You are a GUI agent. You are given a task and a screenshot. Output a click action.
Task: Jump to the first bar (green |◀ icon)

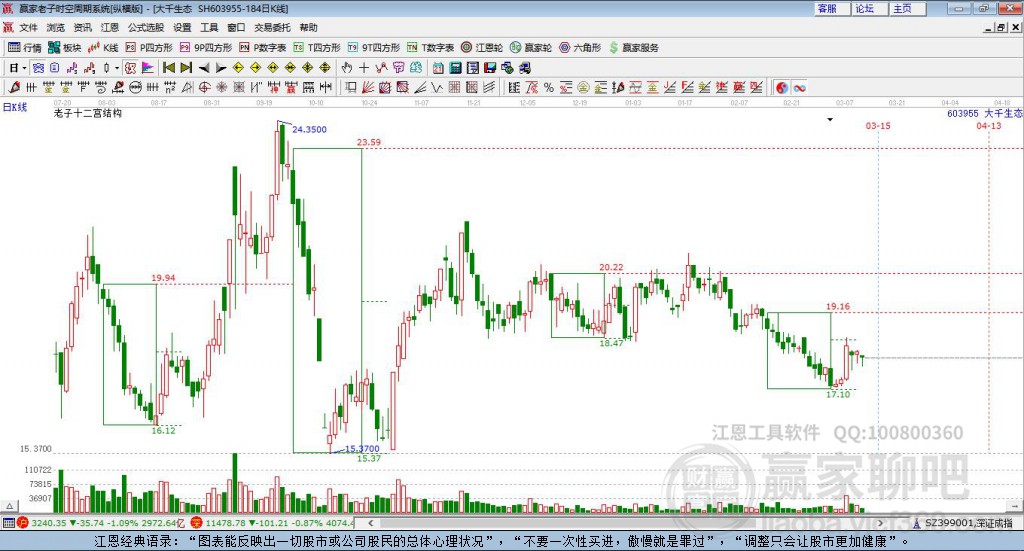click(168, 68)
